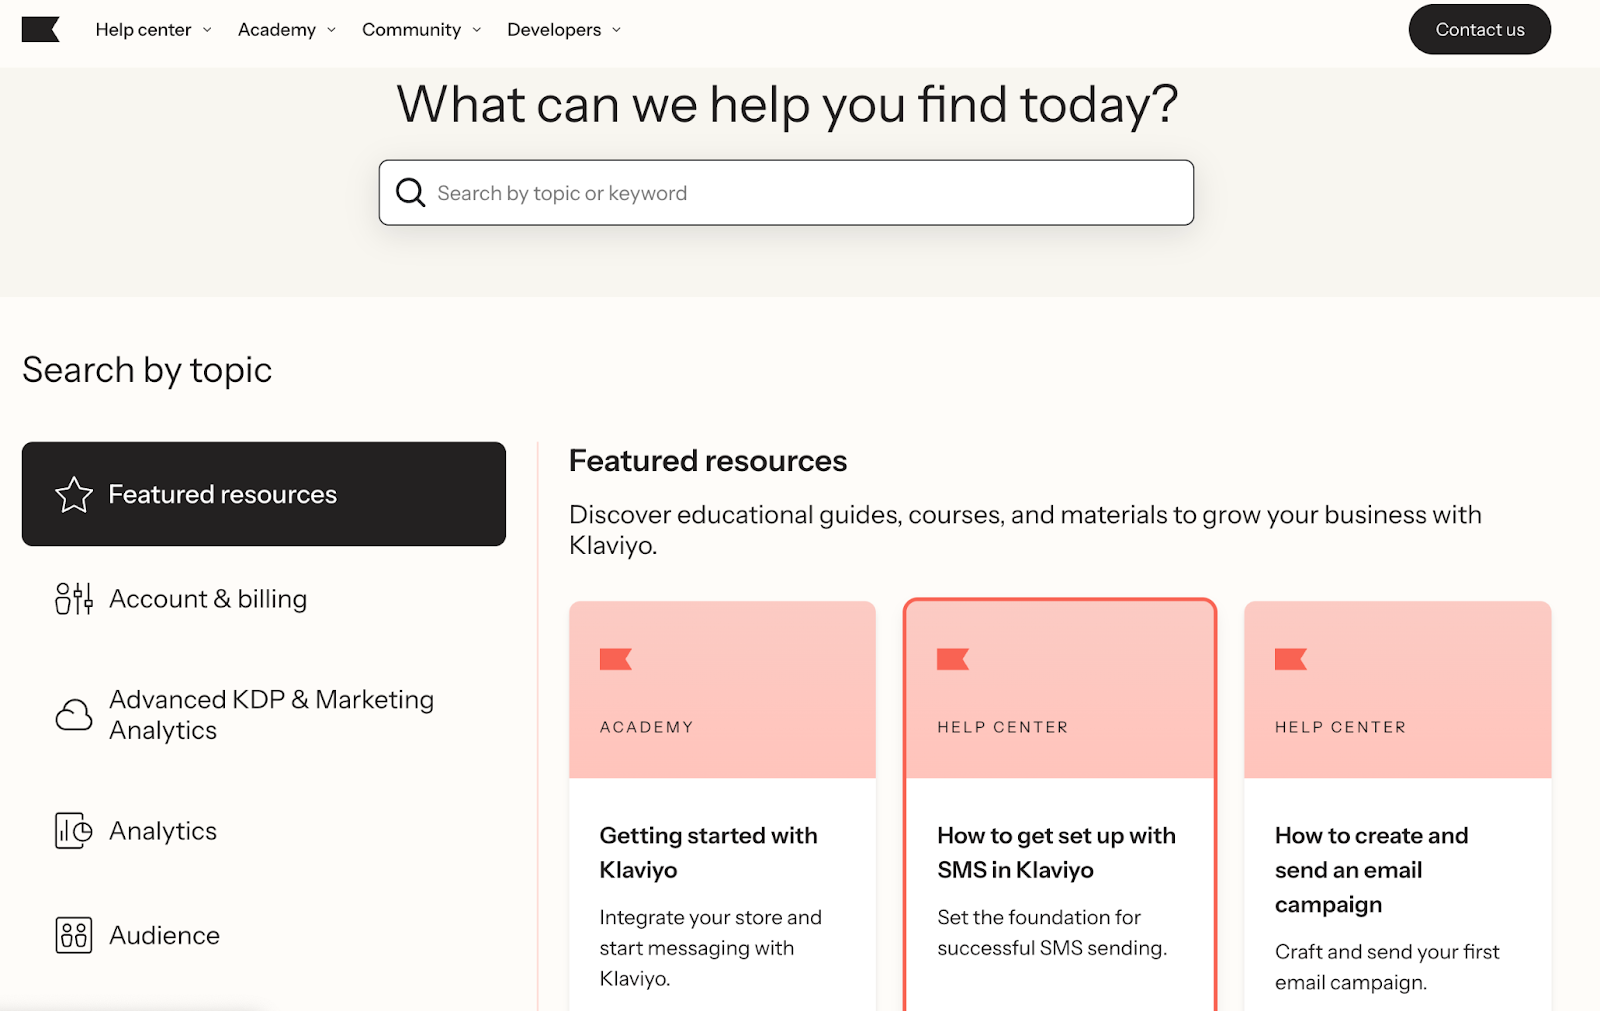Click 'Integrate your store and start messaging' text
1600x1011 pixels.
pyautogui.click(x=710, y=947)
